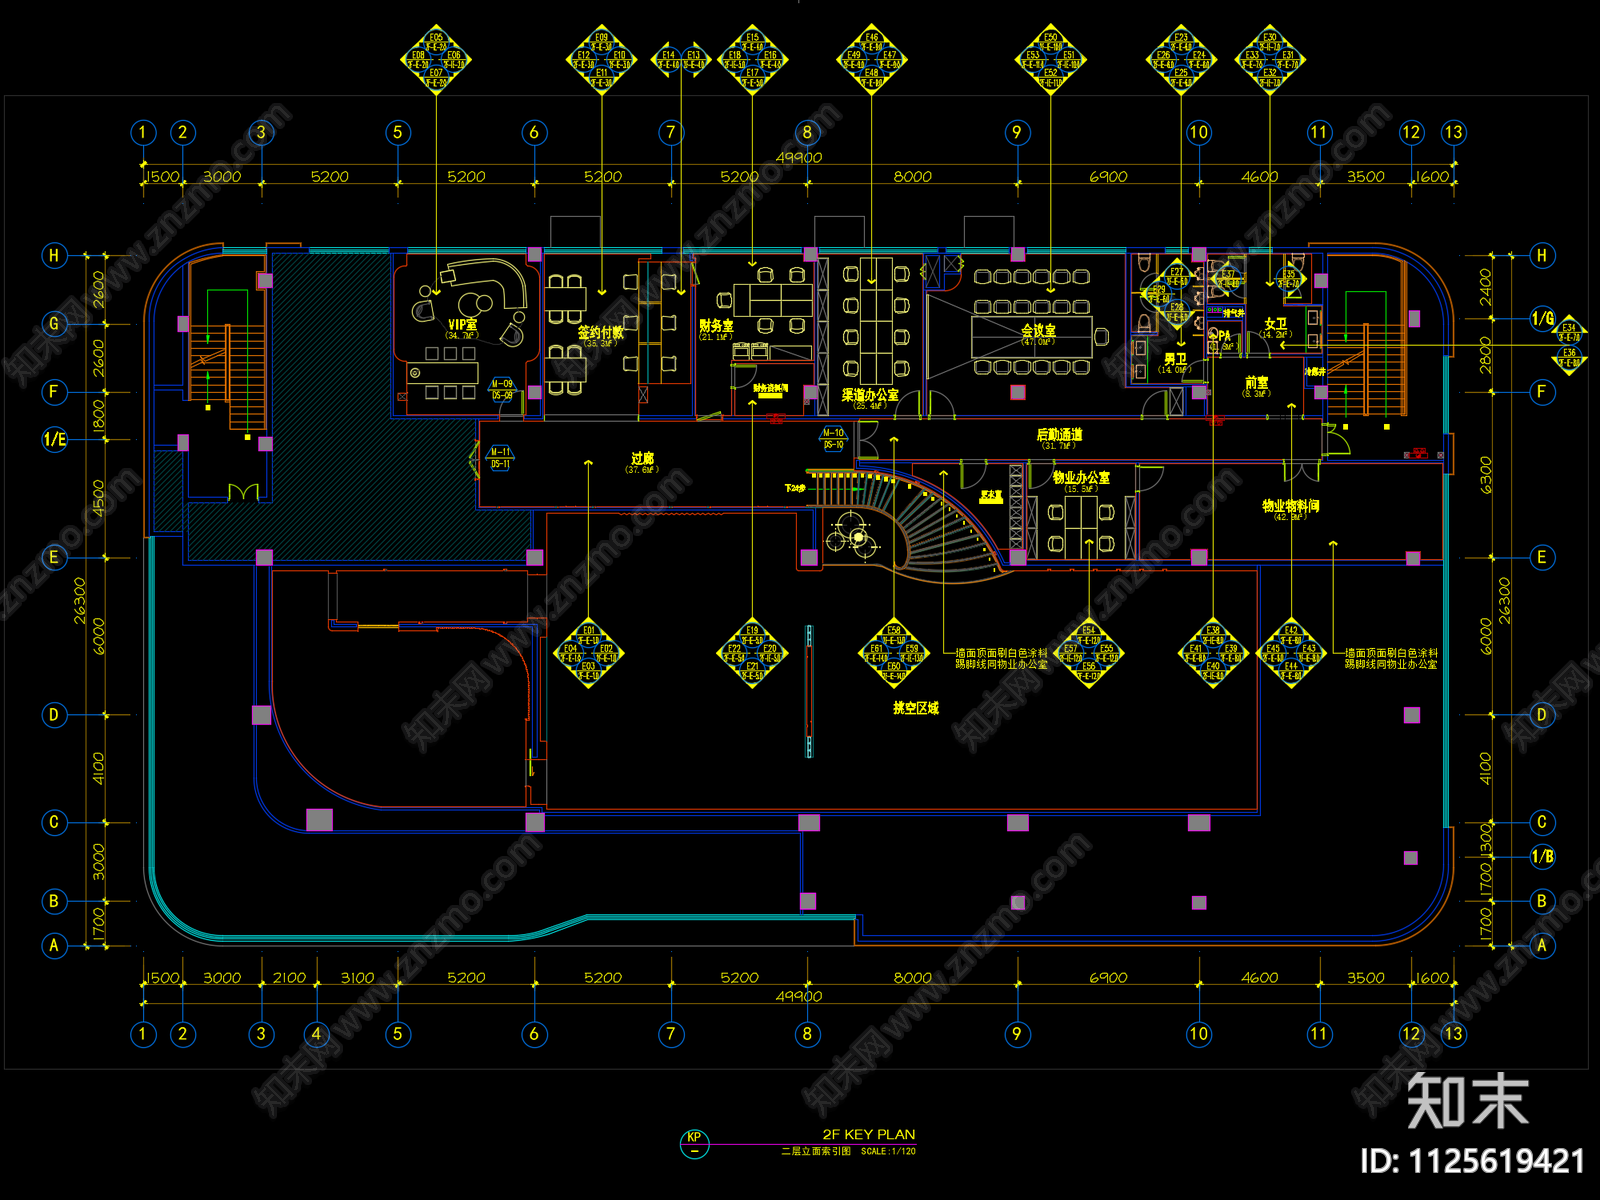Click the PA room label
Viewport: 1600px width, 1200px height.
click(x=1224, y=337)
